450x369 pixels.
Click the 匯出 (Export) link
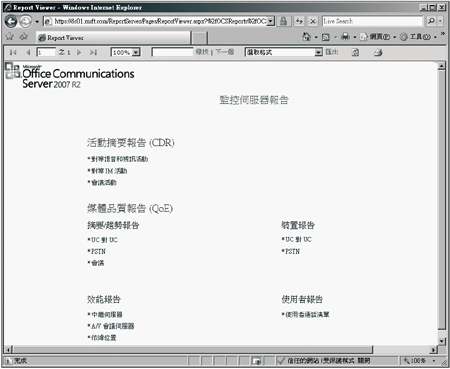332,52
